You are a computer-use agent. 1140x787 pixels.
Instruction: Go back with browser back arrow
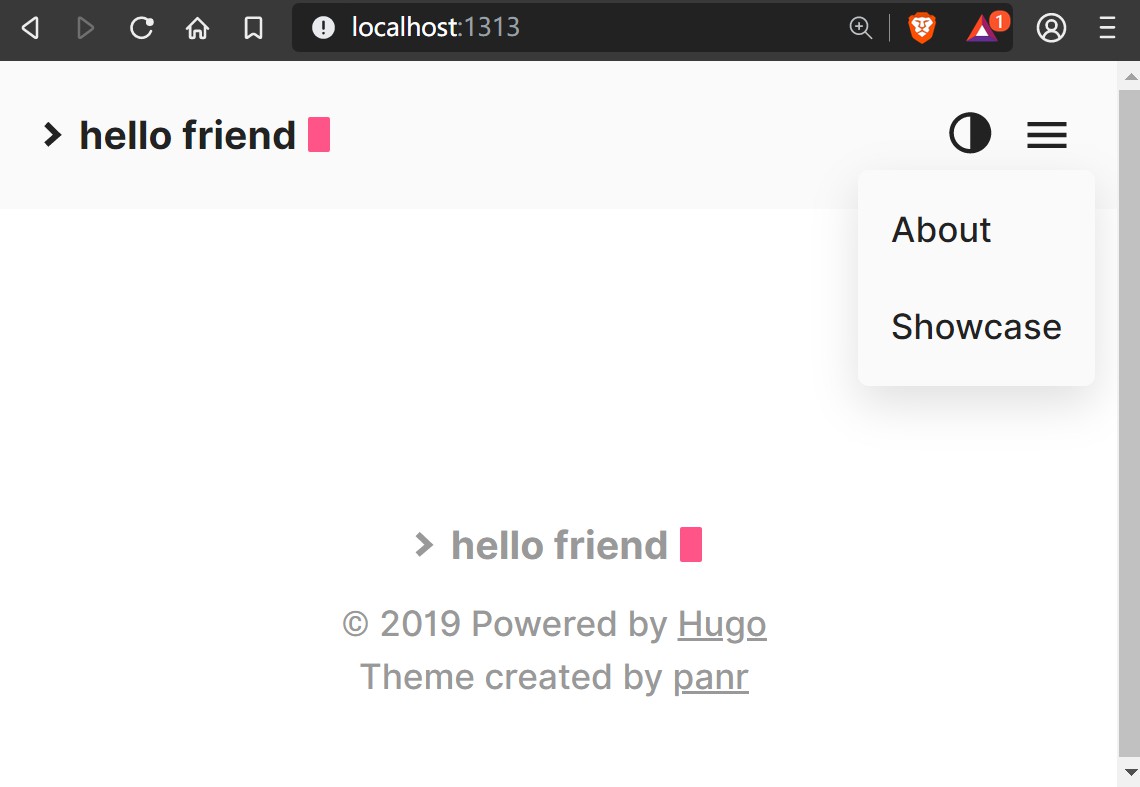[x=30, y=28]
